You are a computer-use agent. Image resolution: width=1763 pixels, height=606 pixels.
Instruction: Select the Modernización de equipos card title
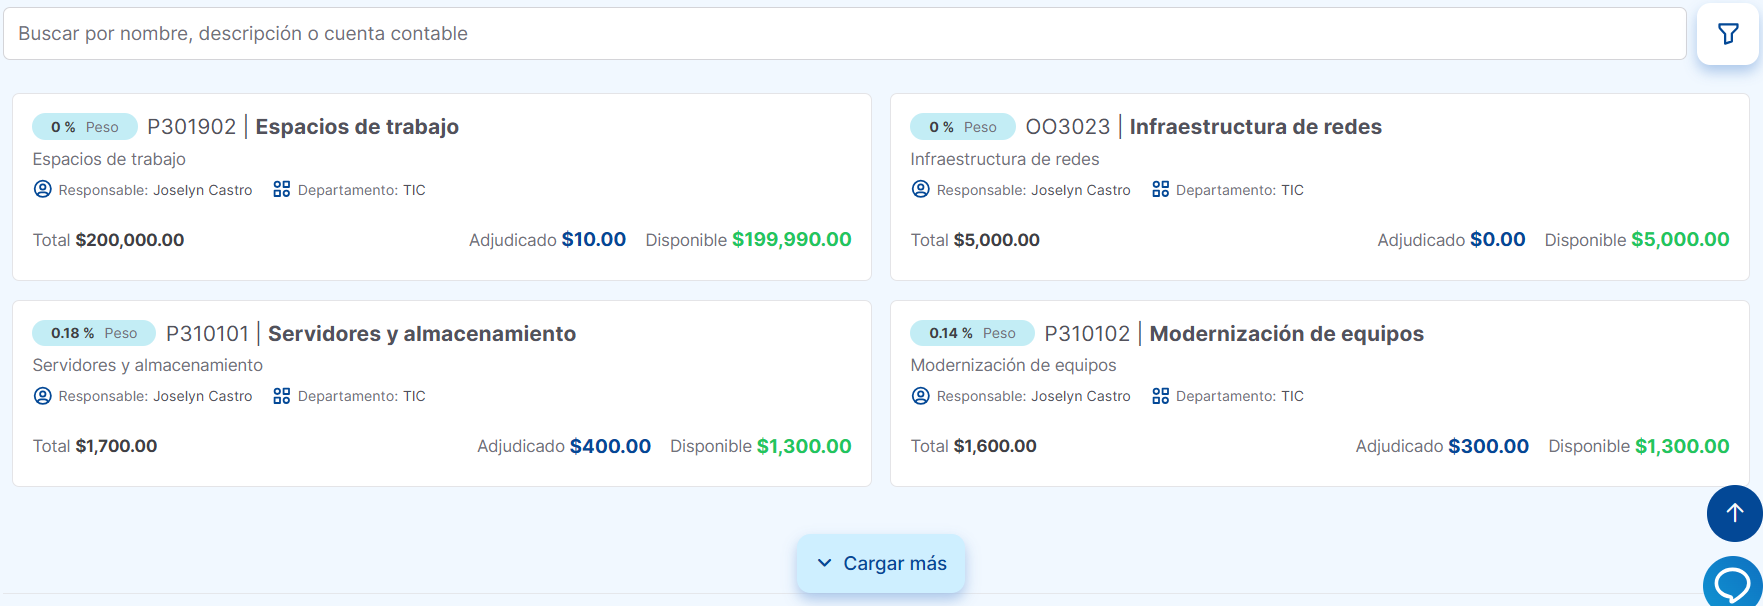pos(1286,334)
